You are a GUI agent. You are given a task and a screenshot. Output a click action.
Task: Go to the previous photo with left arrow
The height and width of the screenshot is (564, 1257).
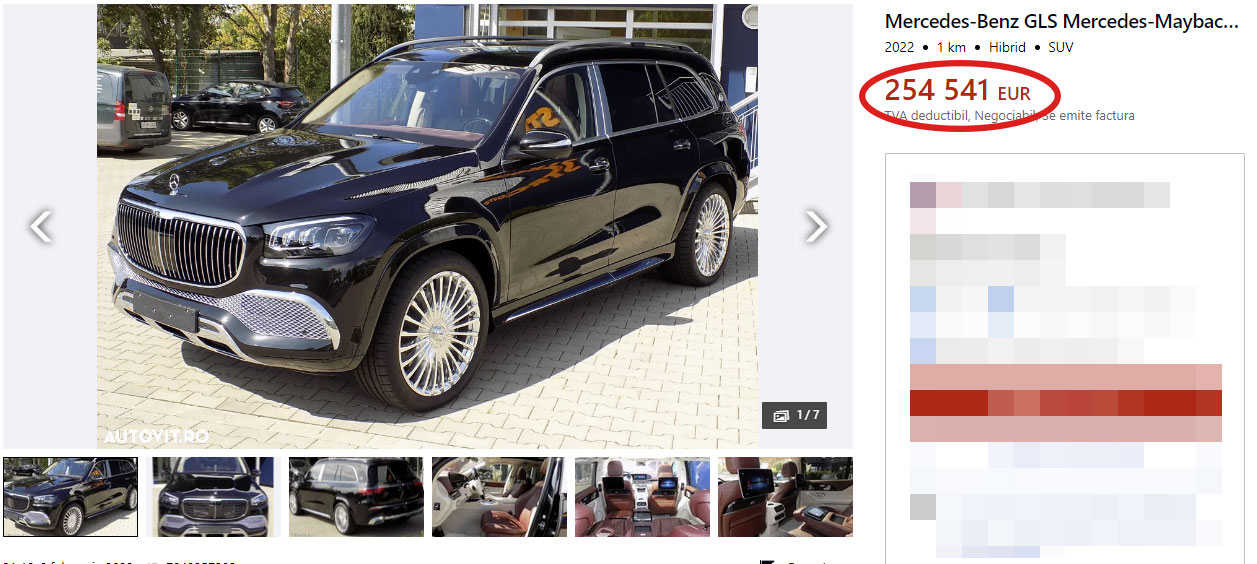click(x=40, y=226)
